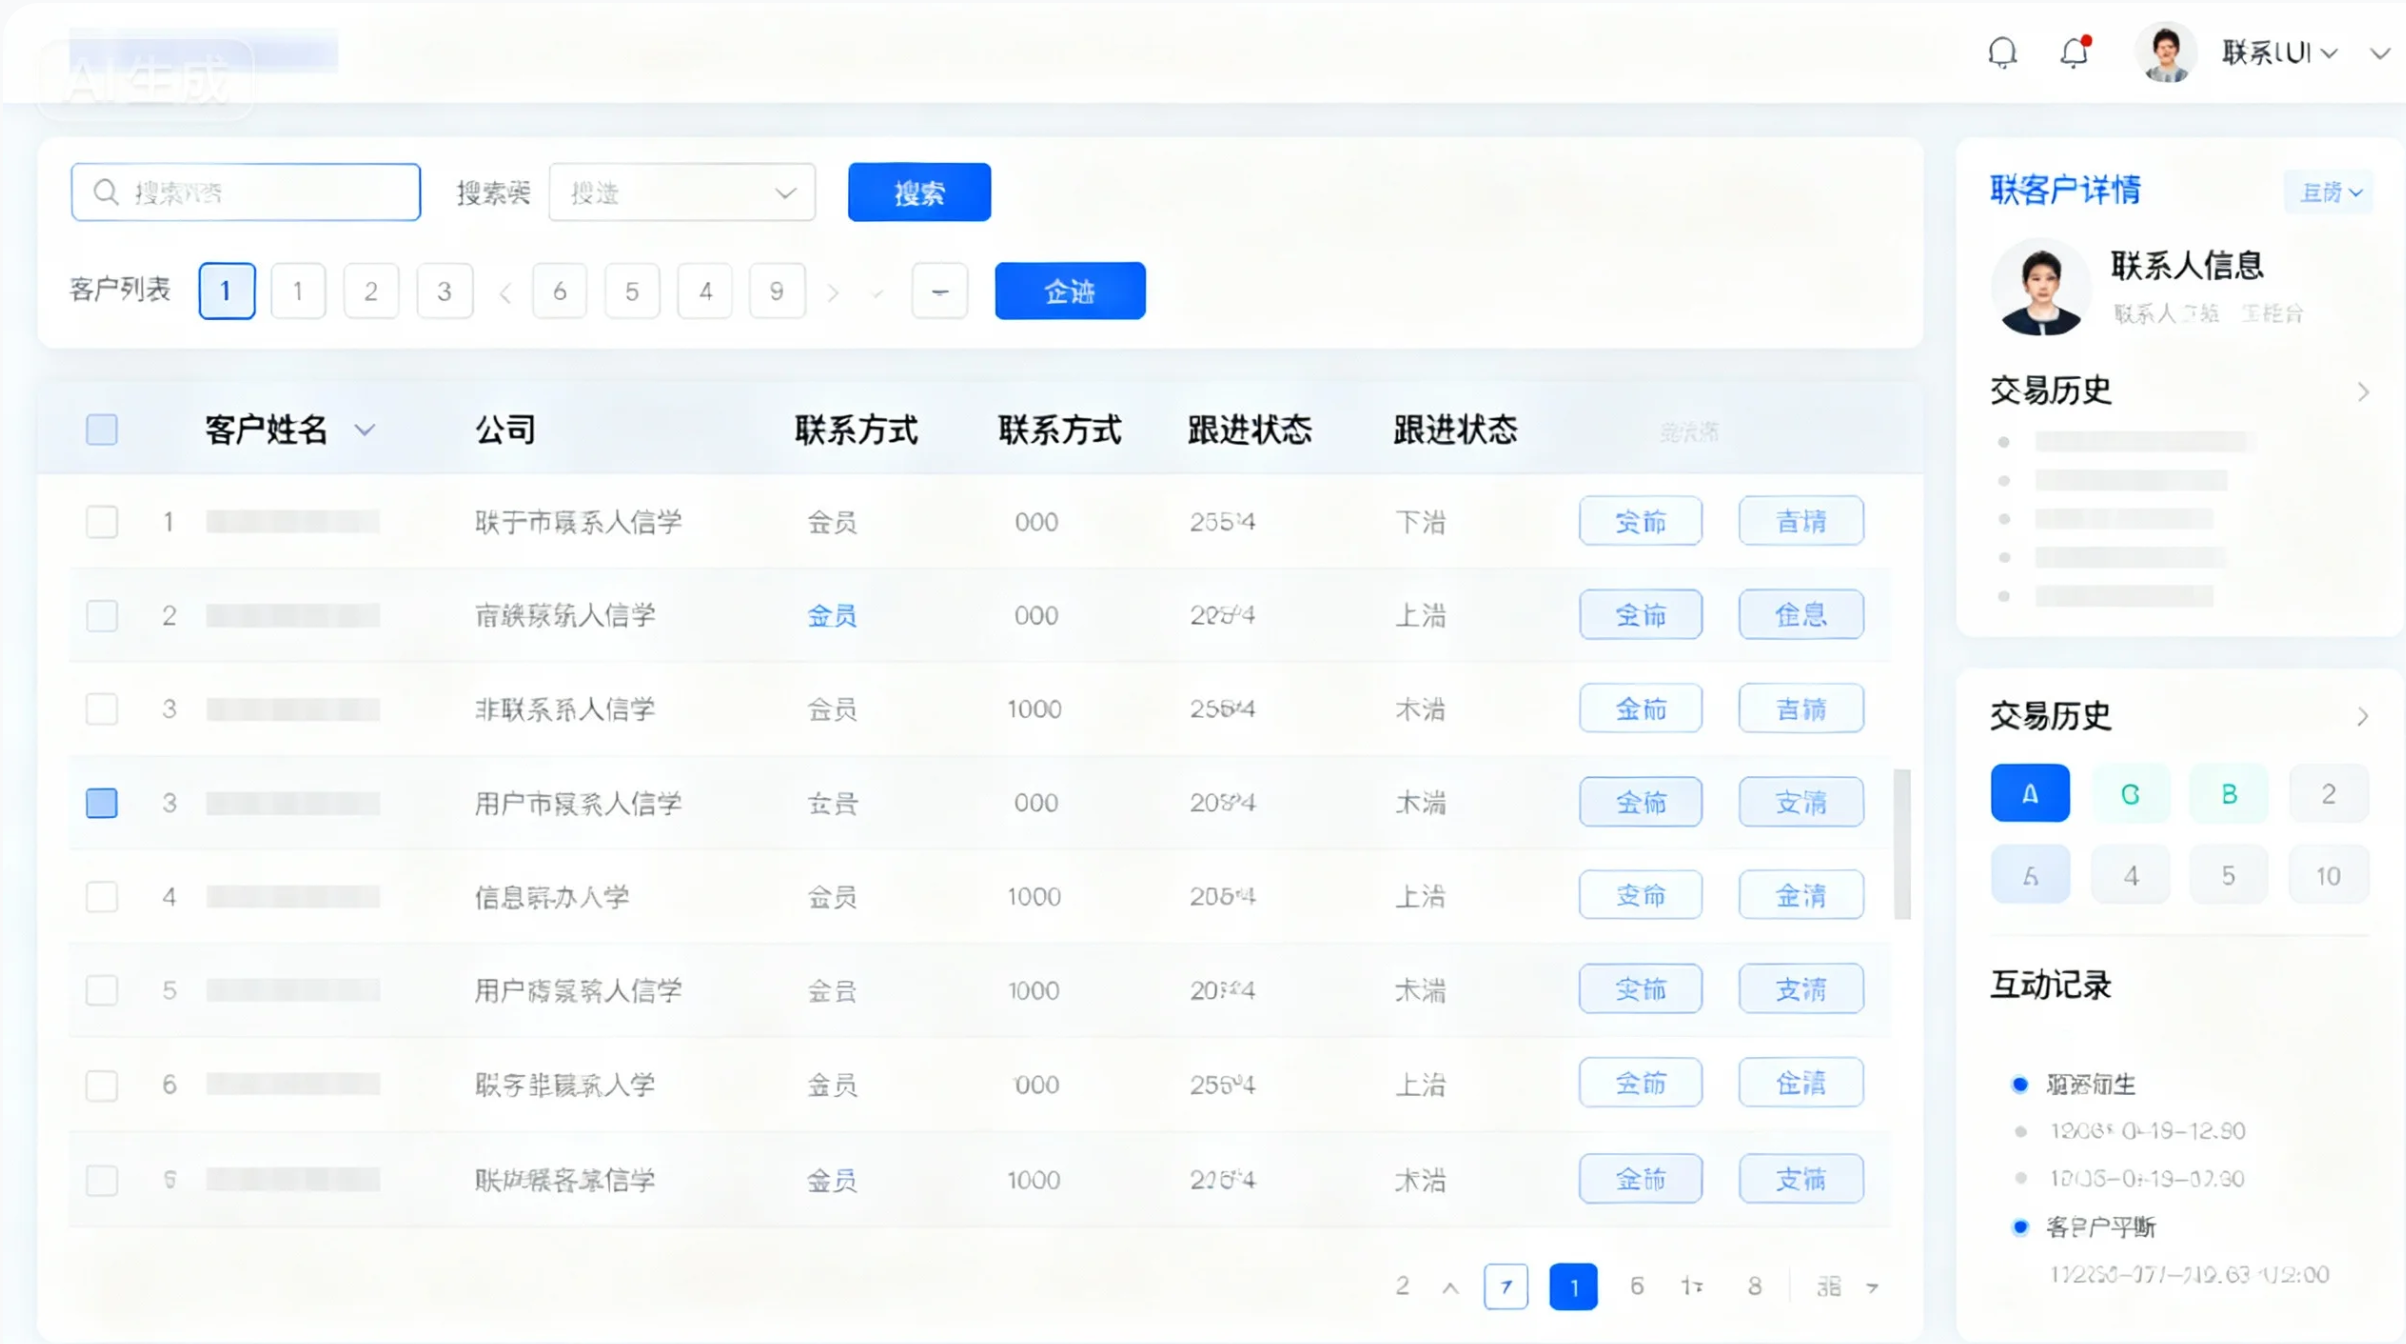
Task: Open the 搜索类 dropdown selector
Action: pos(682,192)
